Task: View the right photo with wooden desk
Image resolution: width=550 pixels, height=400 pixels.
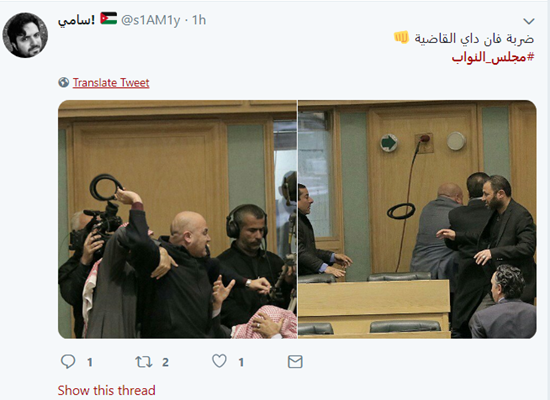Action: [x=417, y=219]
